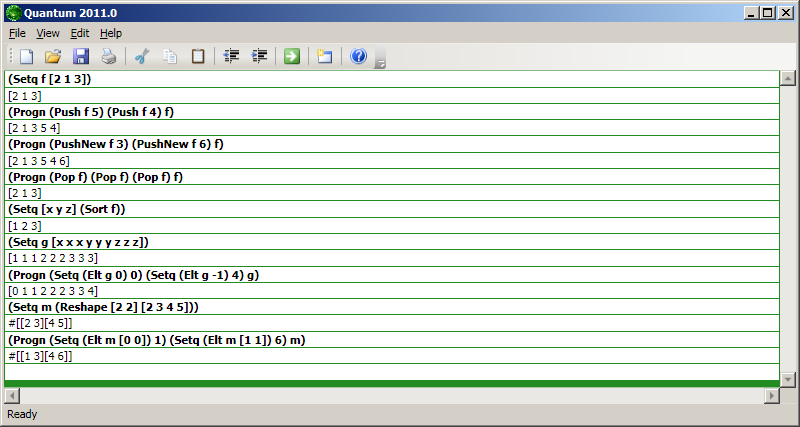Click the horizontal scrollbar left arrow
The image size is (800, 427).
tap(12, 395)
